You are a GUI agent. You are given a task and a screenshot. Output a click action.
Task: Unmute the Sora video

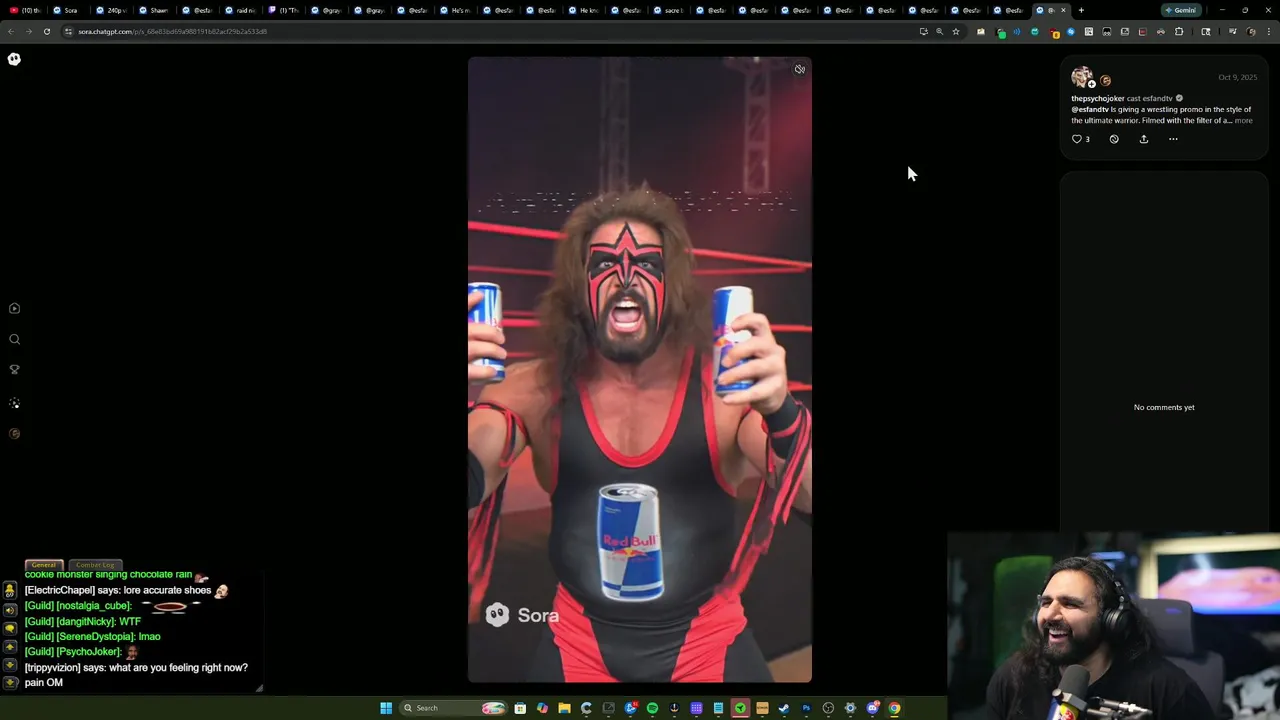[x=800, y=69]
